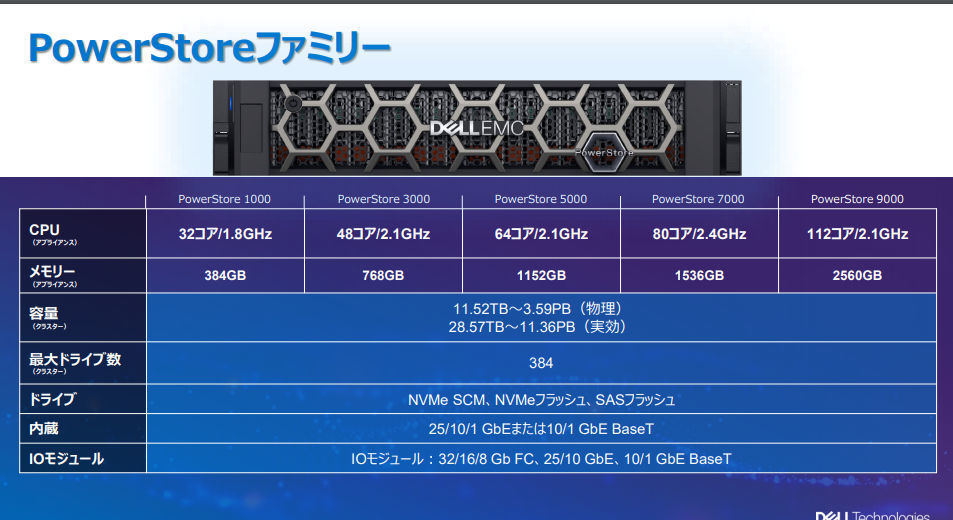
Task: Click the メモリー row label
Action: [x=83, y=276]
